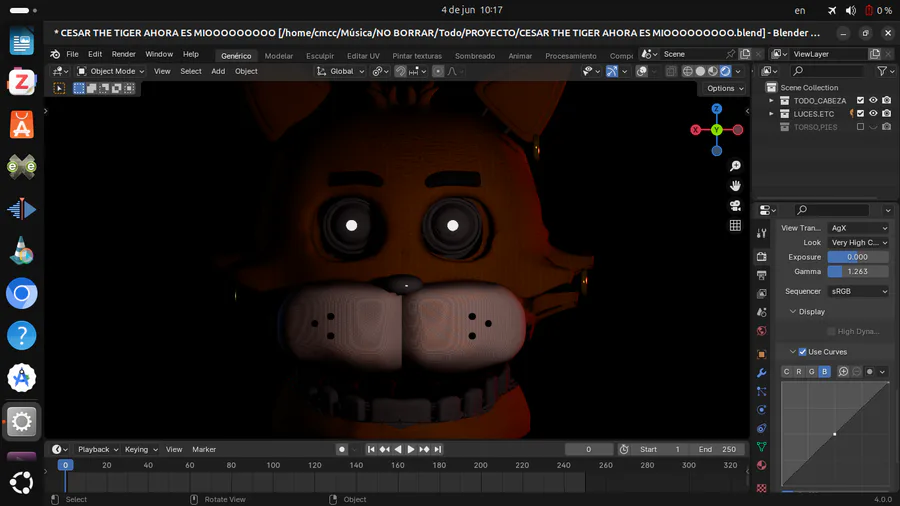This screenshot has width=900, height=506.
Task: Open the timeline Keying popover
Action: tap(141, 449)
